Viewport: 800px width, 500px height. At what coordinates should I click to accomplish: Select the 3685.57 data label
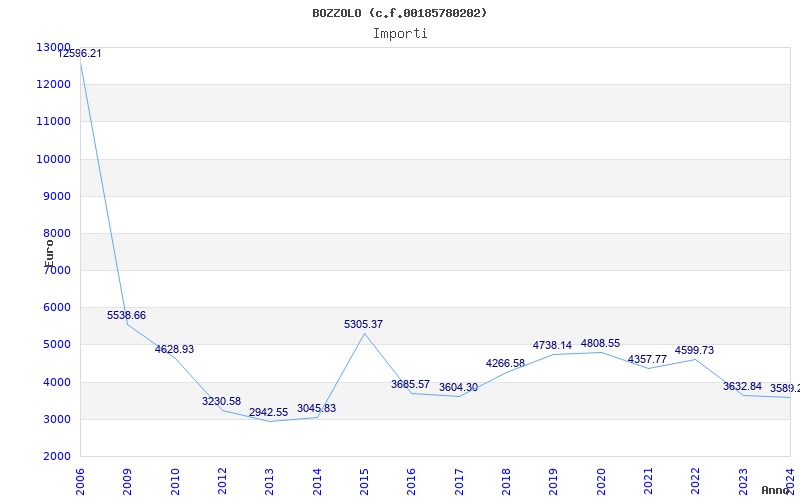pos(411,385)
